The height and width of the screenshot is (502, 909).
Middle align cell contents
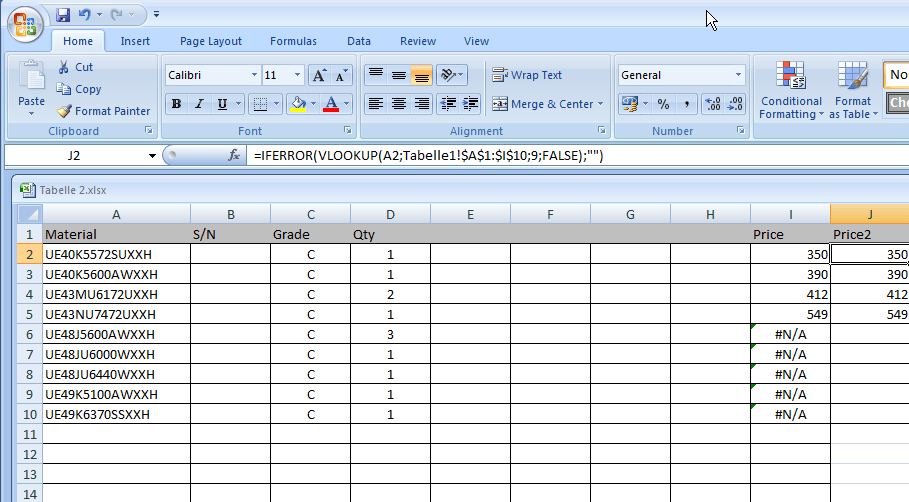pyautogui.click(x=398, y=75)
